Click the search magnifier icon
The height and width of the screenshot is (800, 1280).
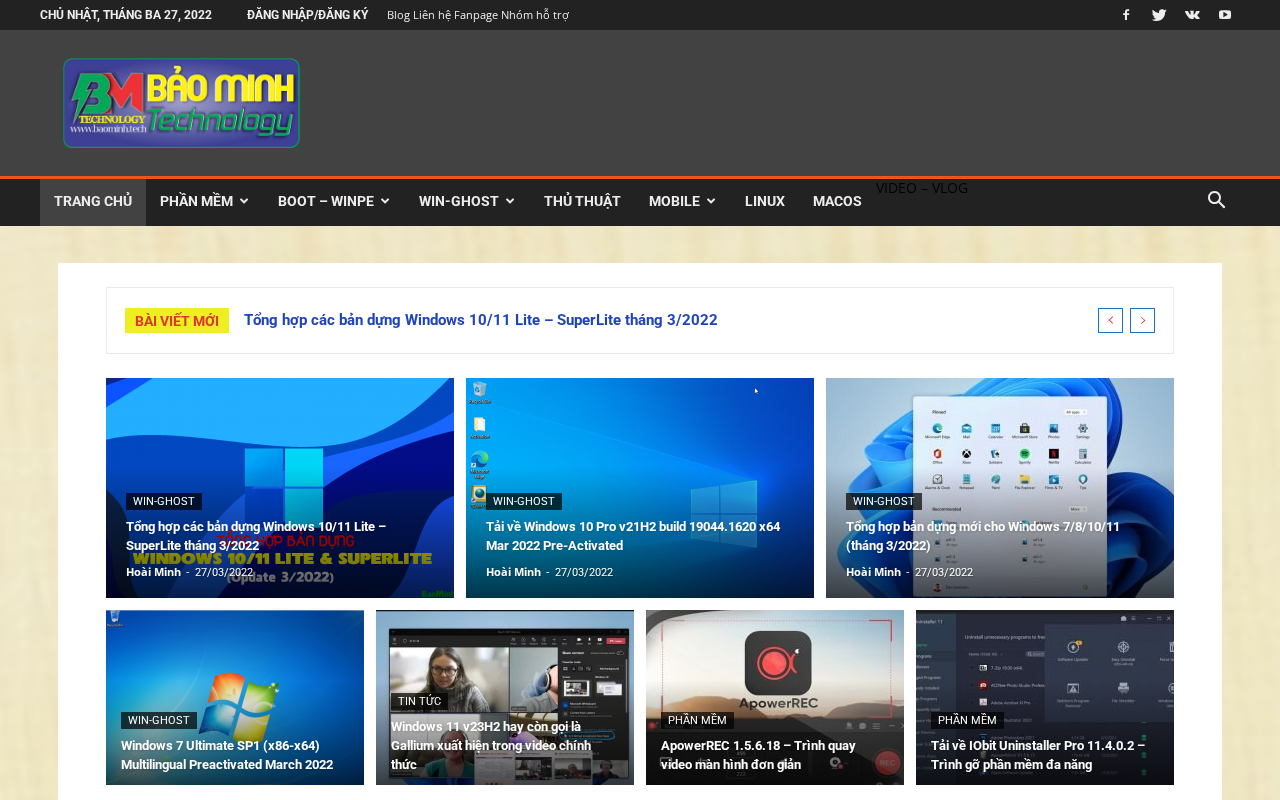tap(1217, 200)
